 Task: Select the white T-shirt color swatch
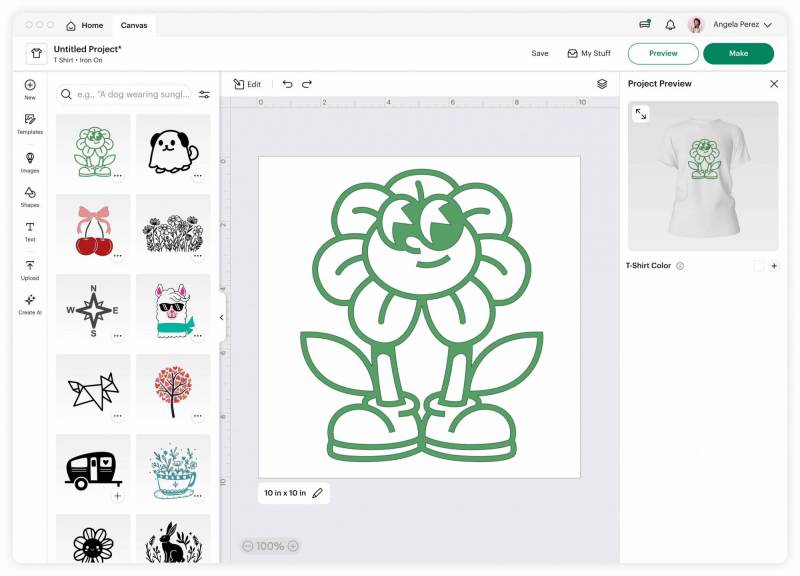click(x=759, y=266)
